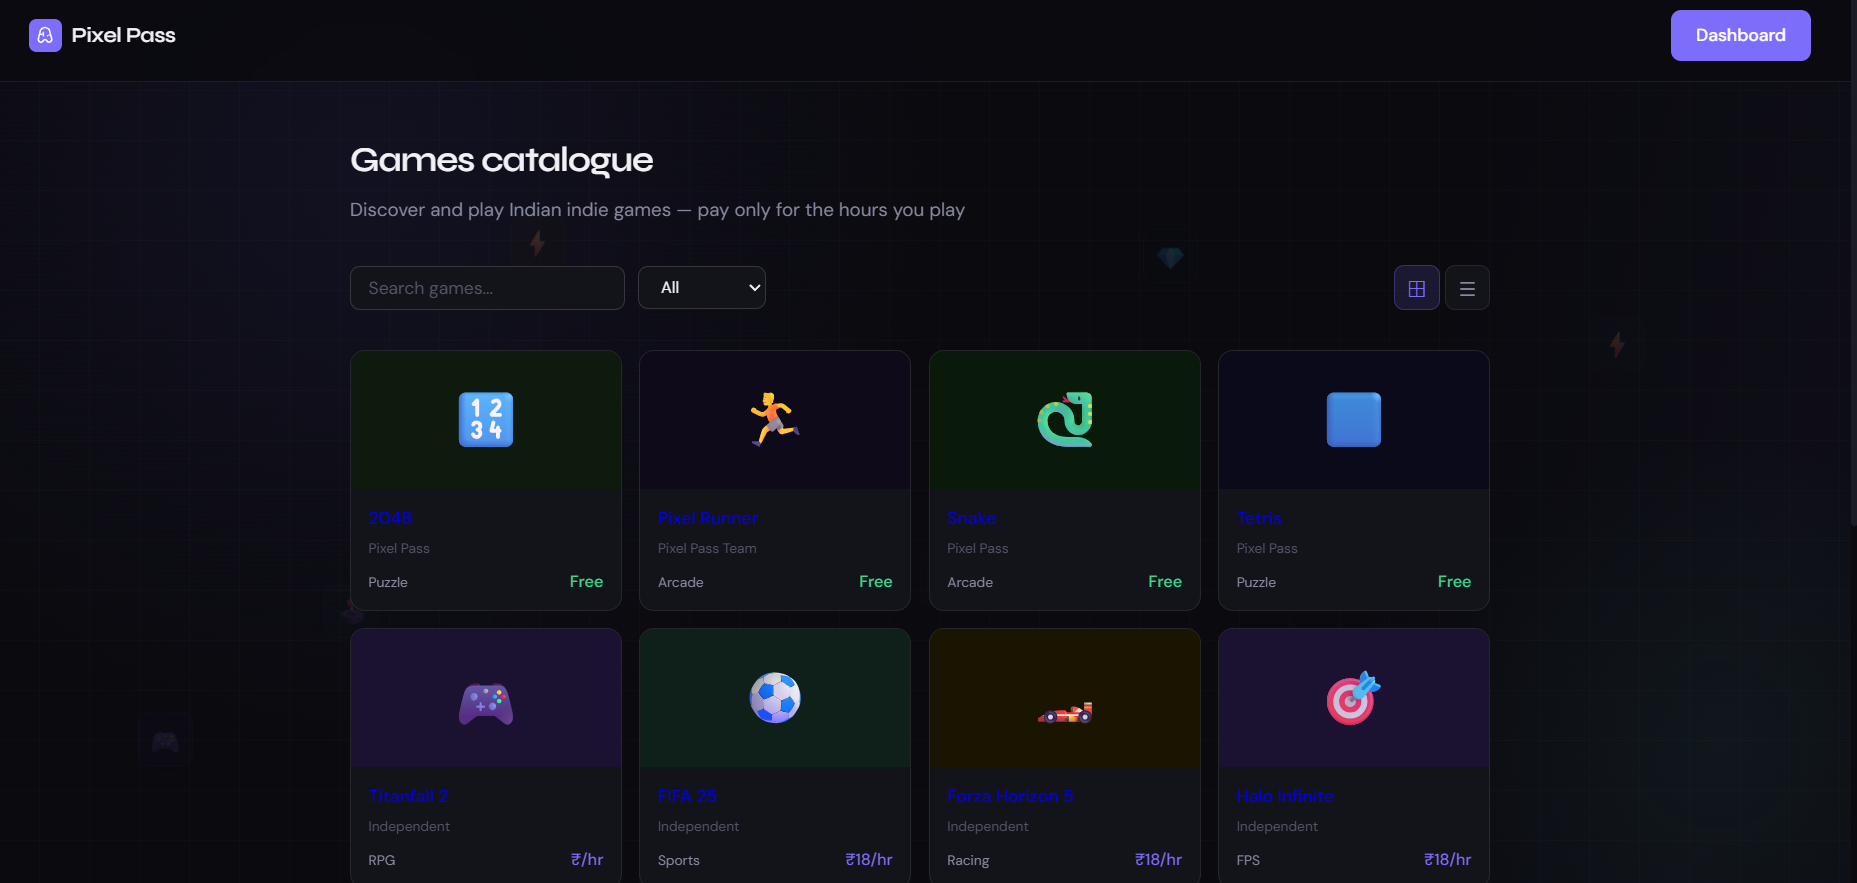This screenshot has width=1857, height=883.
Task: Click Pixel Pass Team developer label
Action: (707, 548)
